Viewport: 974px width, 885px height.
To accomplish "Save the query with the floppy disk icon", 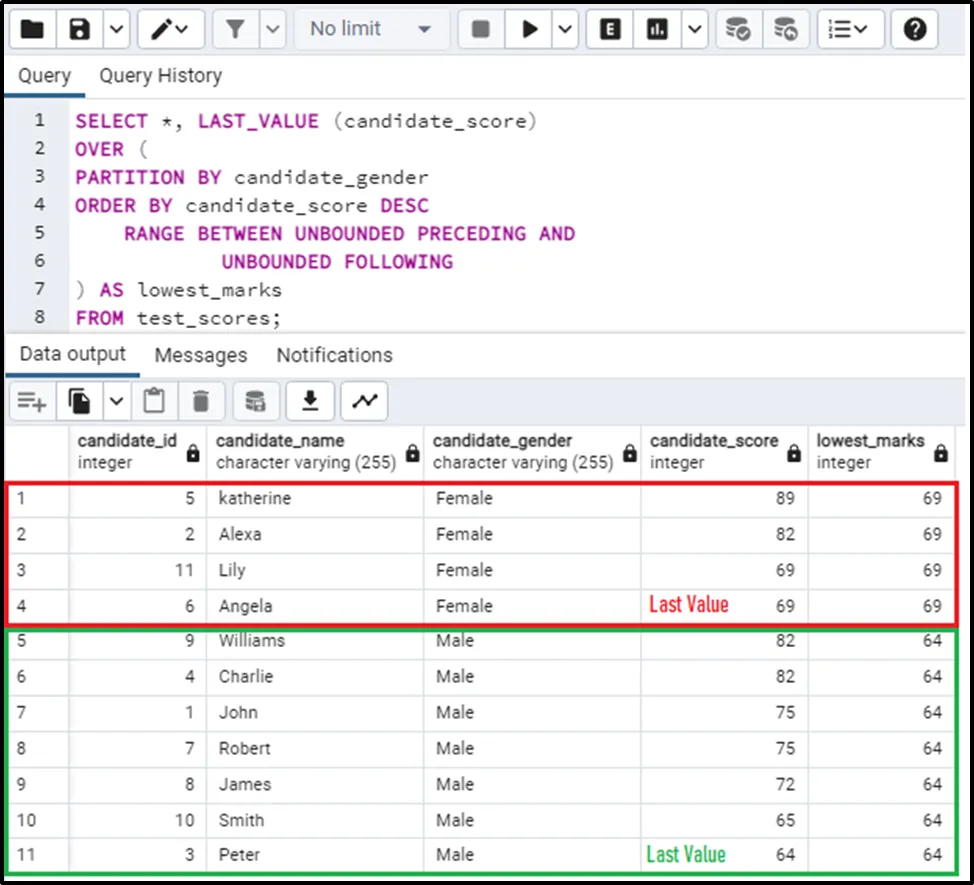I will 80,30.
